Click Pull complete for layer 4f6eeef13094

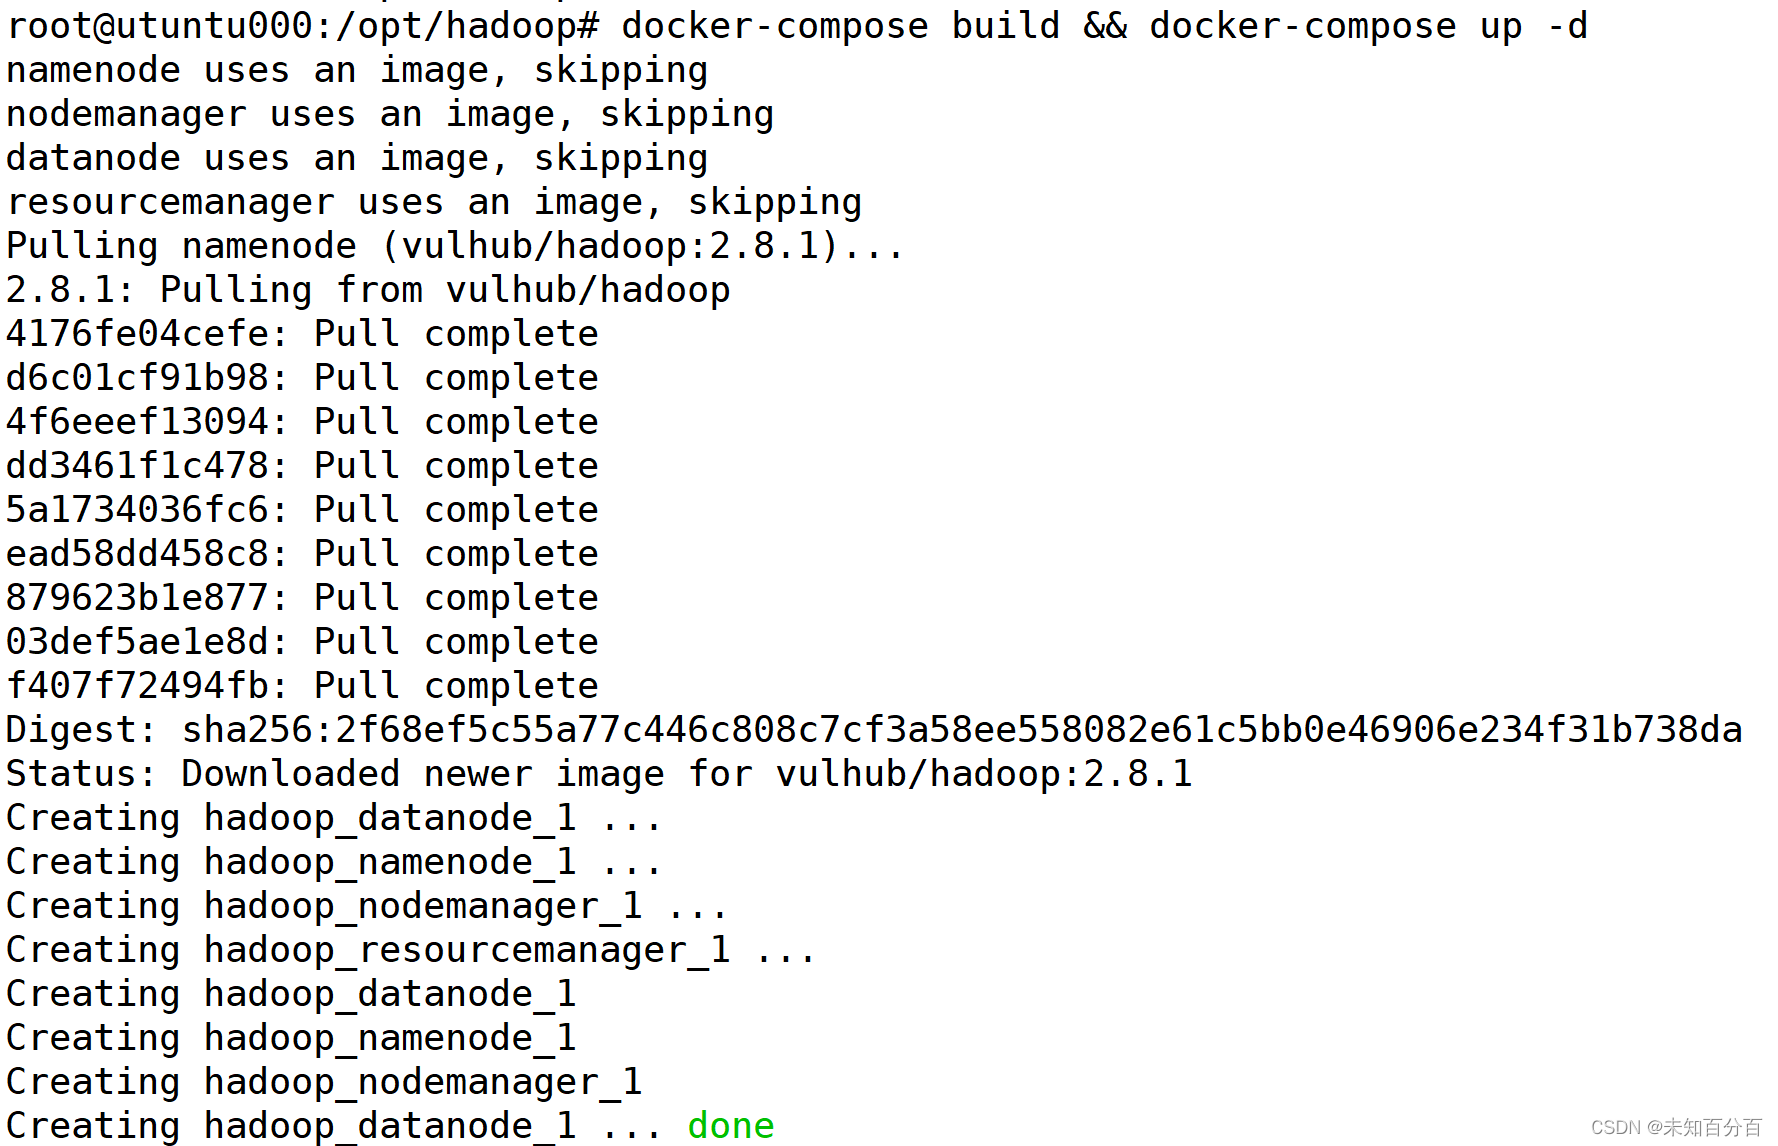[x=456, y=422]
